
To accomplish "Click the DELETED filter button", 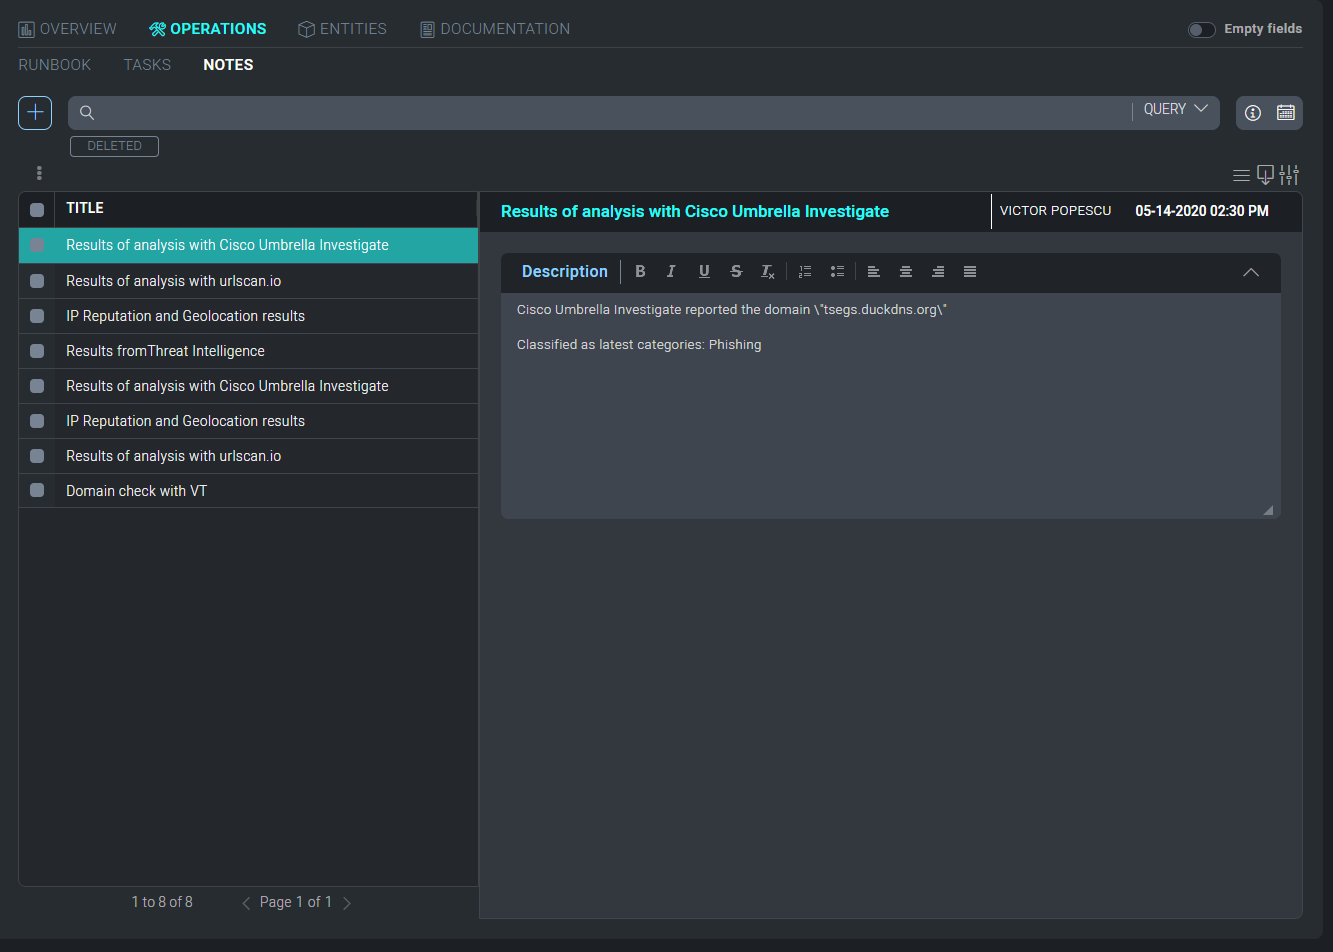I will tap(114, 146).
